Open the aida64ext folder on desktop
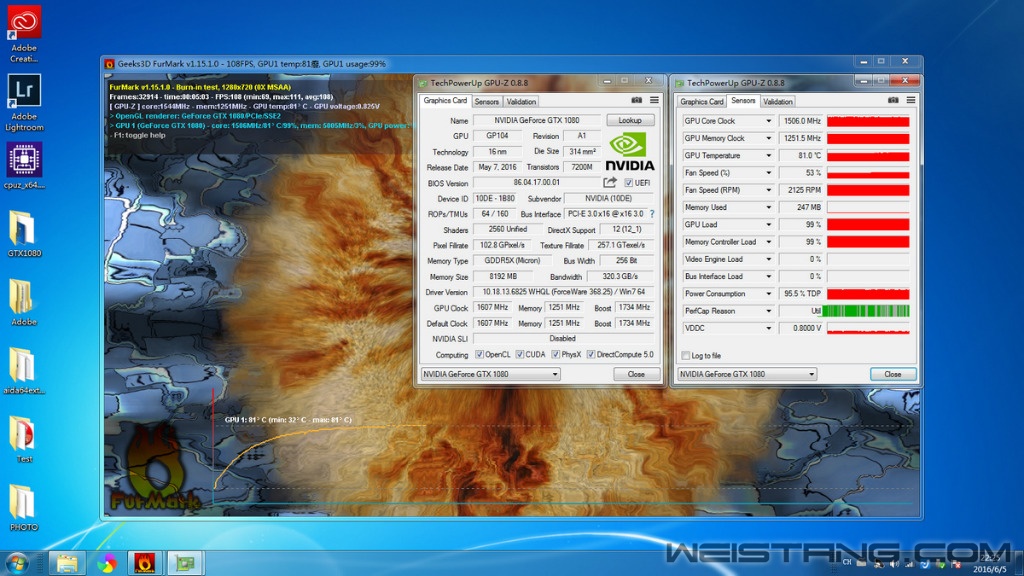Image resolution: width=1024 pixels, height=576 pixels. pyautogui.click(x=24, y=371)
